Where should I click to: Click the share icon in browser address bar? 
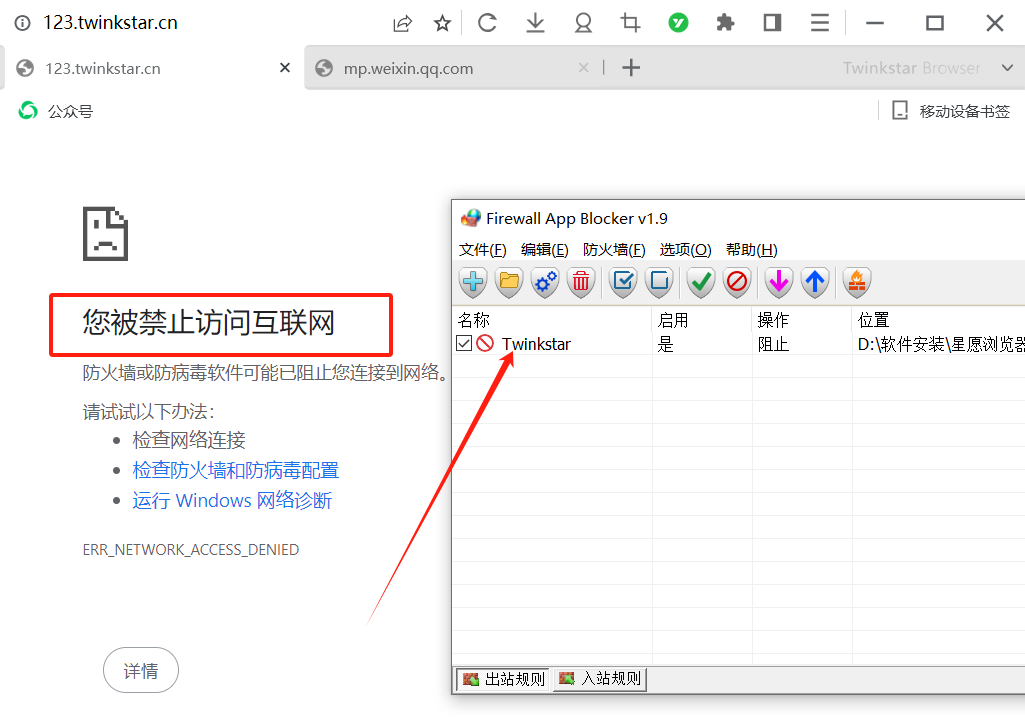tap(403, 24)
